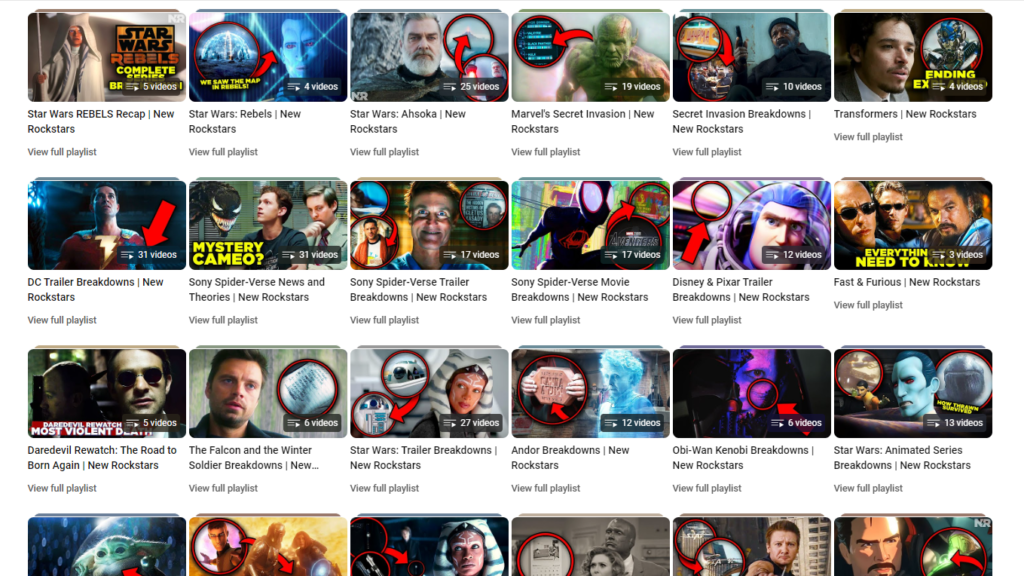Viewport: 1024px width, 576px height.
Task: Click 'Sony Spider-Verse News and Theories' title
Action: (x=257, y=289)
